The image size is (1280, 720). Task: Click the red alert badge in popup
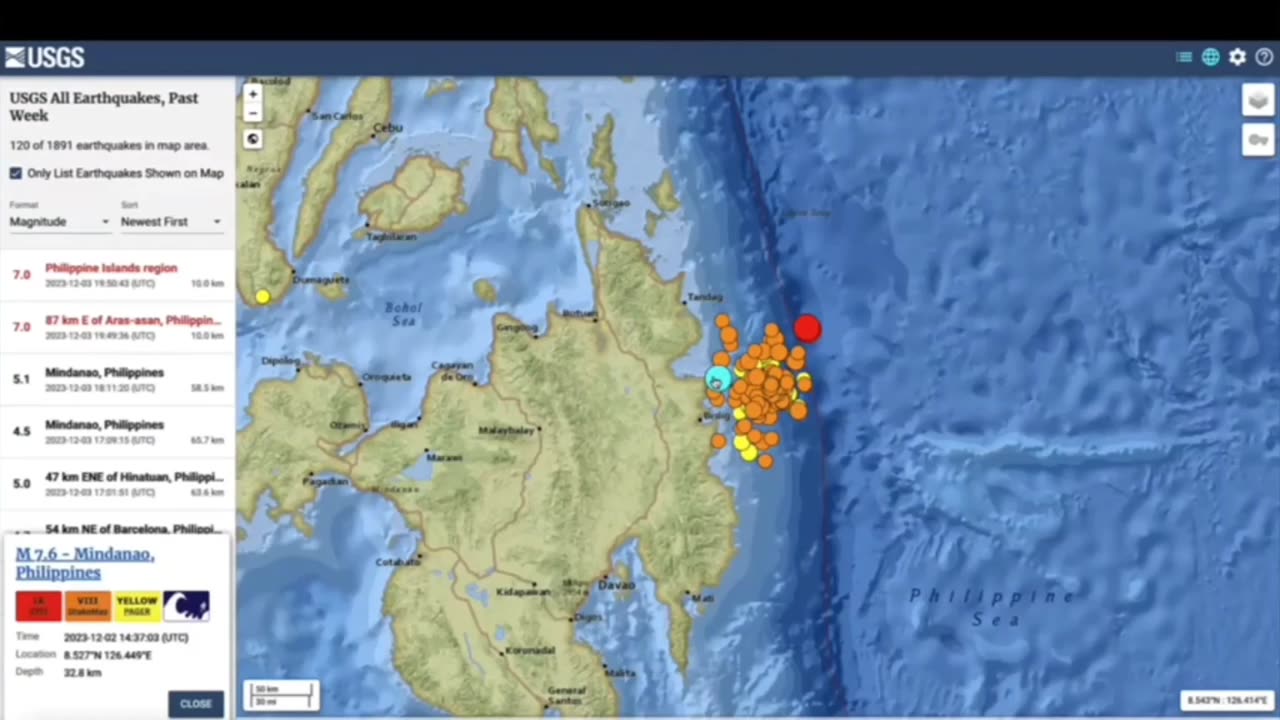tap(38, 606)
